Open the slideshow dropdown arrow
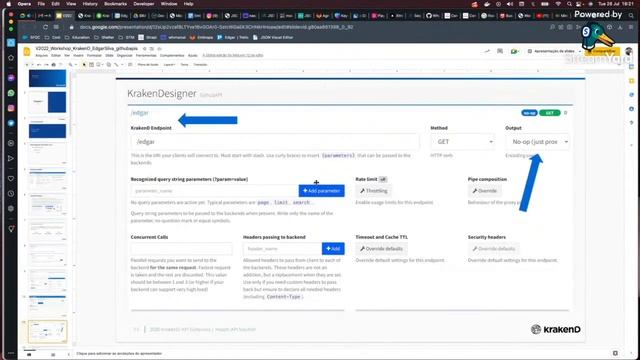This screenshot has width=640, height=360. (x=580, y=51)
